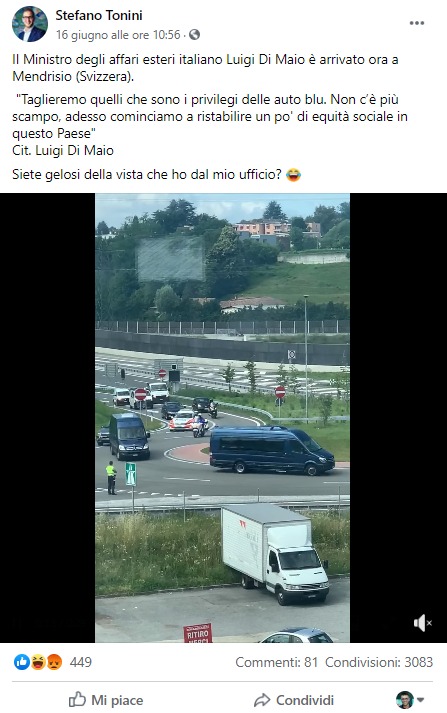This screenshot has width=447, height=713.
Task: Click the angry reaction icon
Action: 54,662
